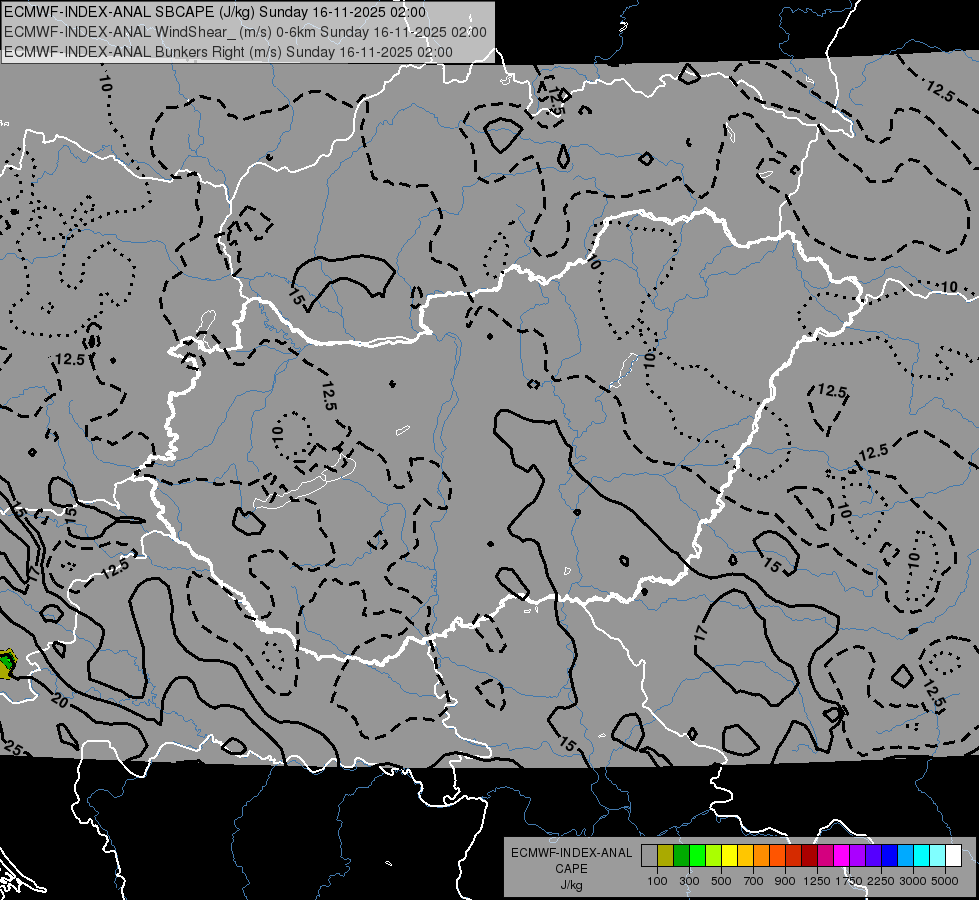Click the WindShear 0-6km title line

(245, 32)
